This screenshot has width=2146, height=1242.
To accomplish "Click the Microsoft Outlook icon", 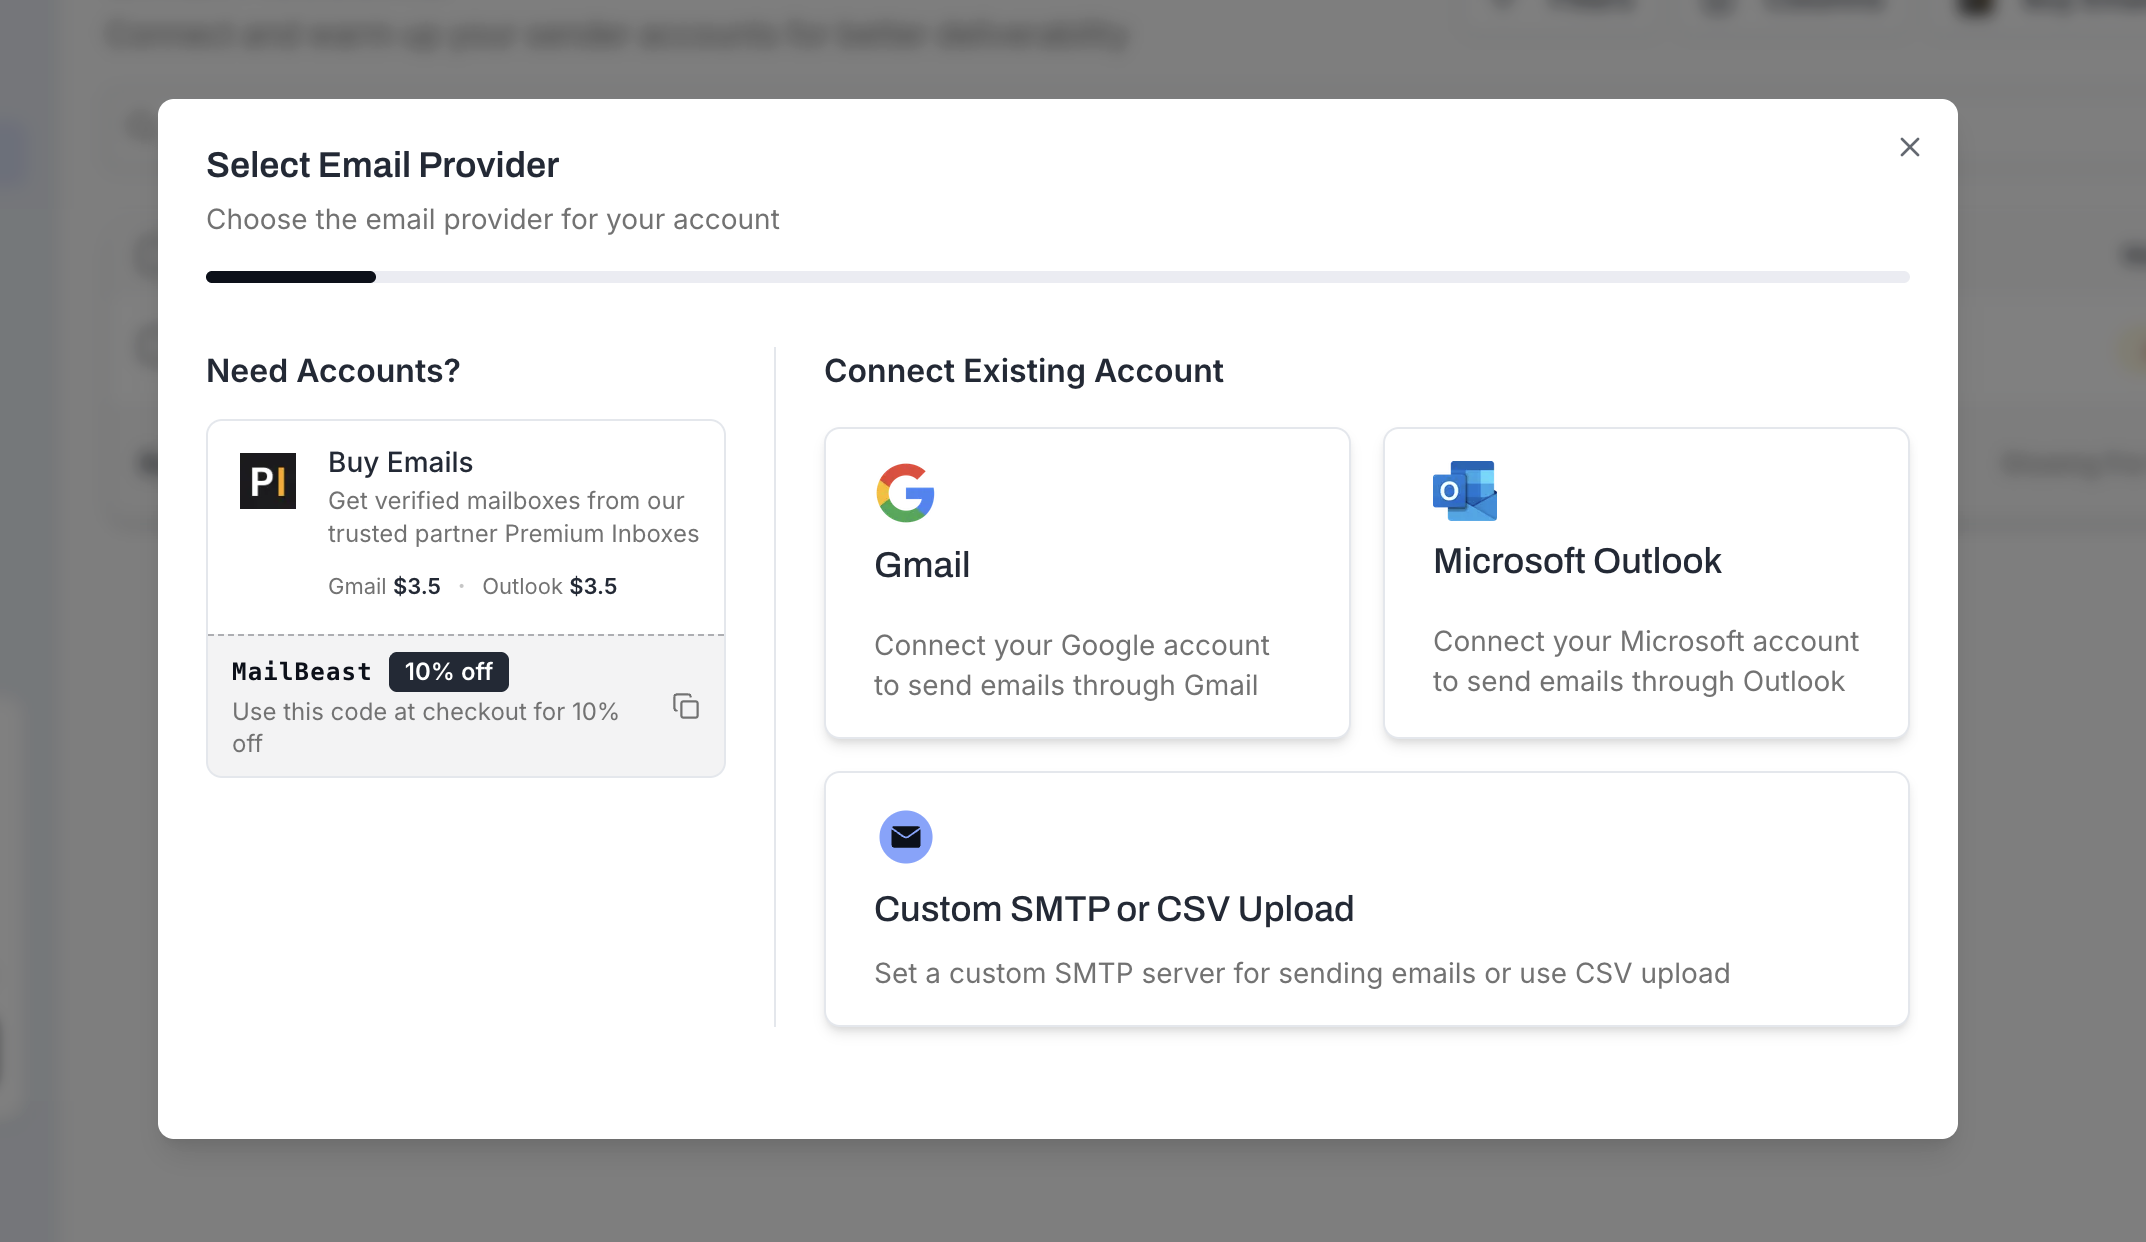I will pyautogui.click(x=1463, y=490).
